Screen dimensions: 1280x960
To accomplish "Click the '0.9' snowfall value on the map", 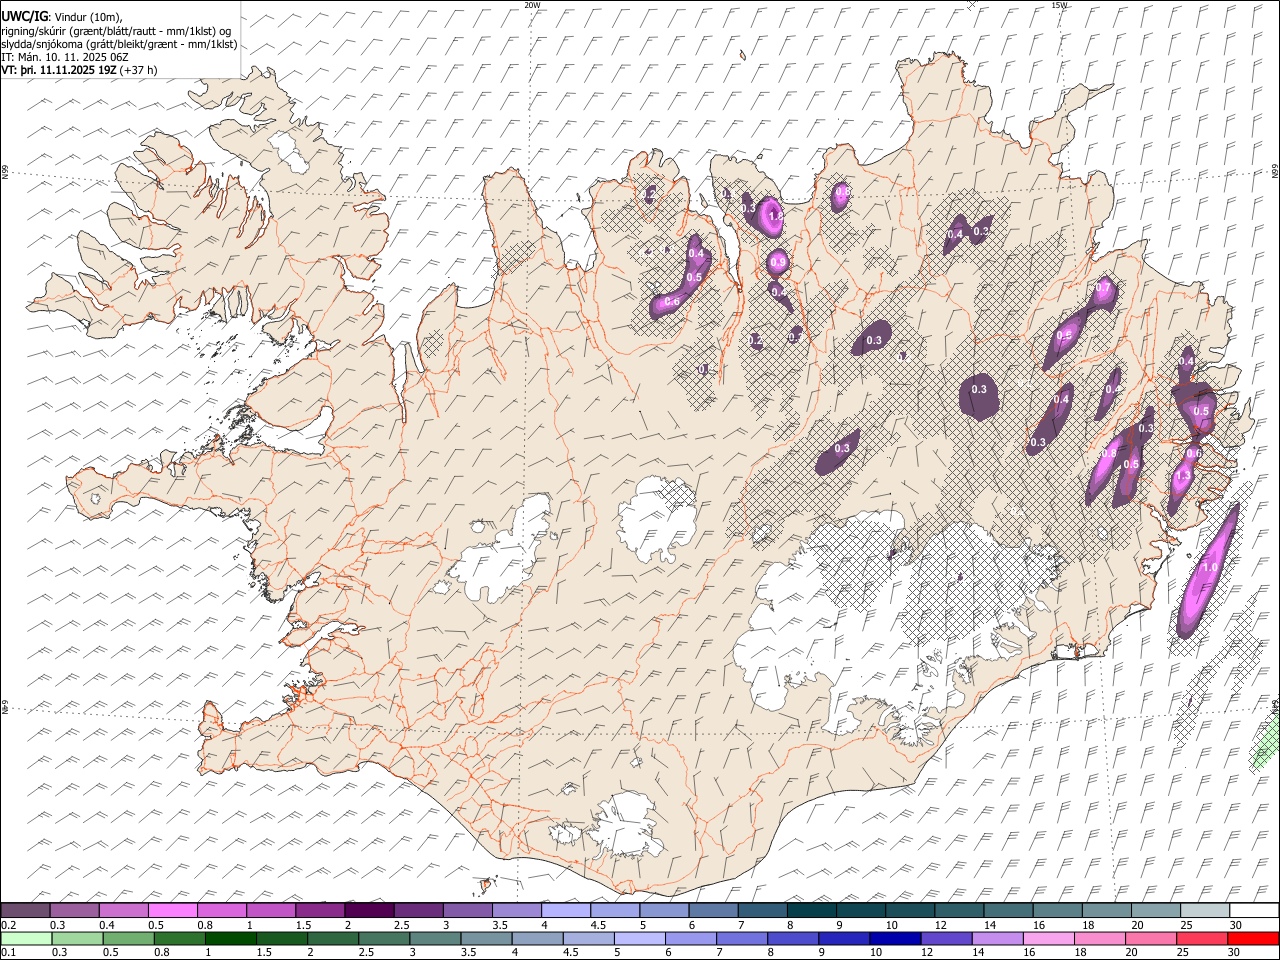I will (778, 262).
